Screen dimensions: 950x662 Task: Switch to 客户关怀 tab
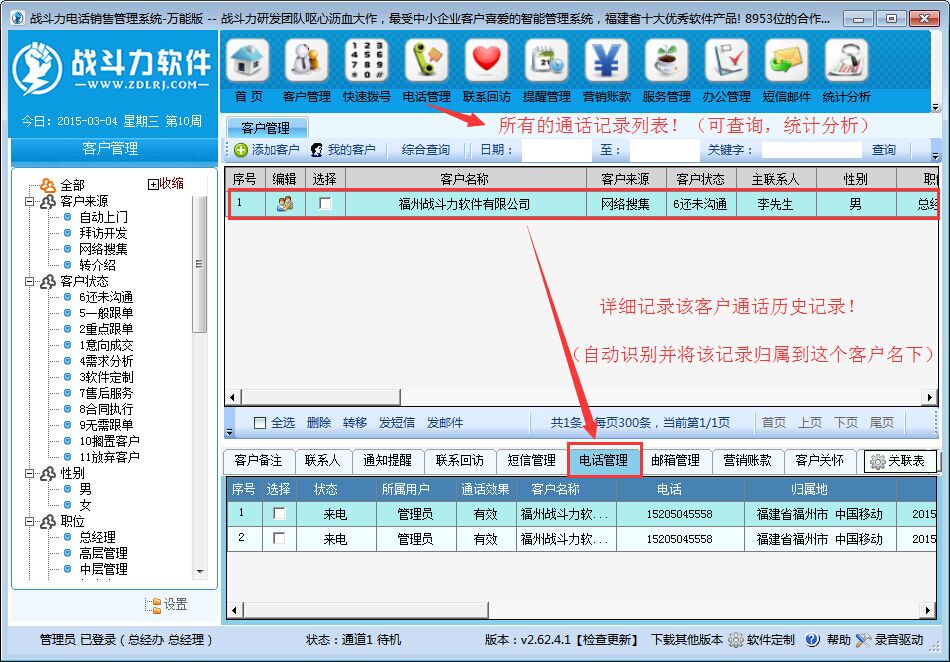tap(819, 461)
